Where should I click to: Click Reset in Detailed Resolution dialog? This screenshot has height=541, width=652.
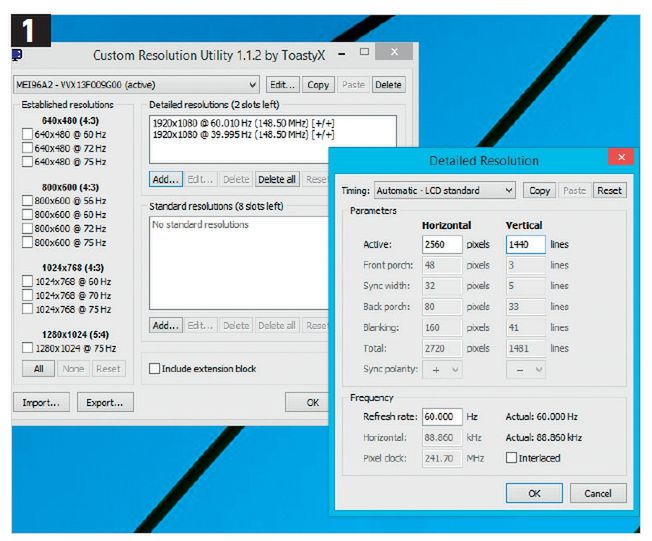[x=610, y=190]
